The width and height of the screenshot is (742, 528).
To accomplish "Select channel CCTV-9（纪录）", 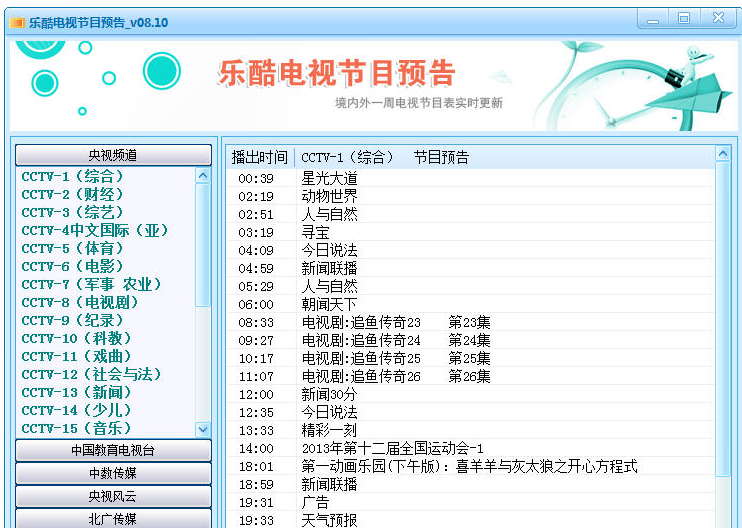I will click(x=72, y=320).
